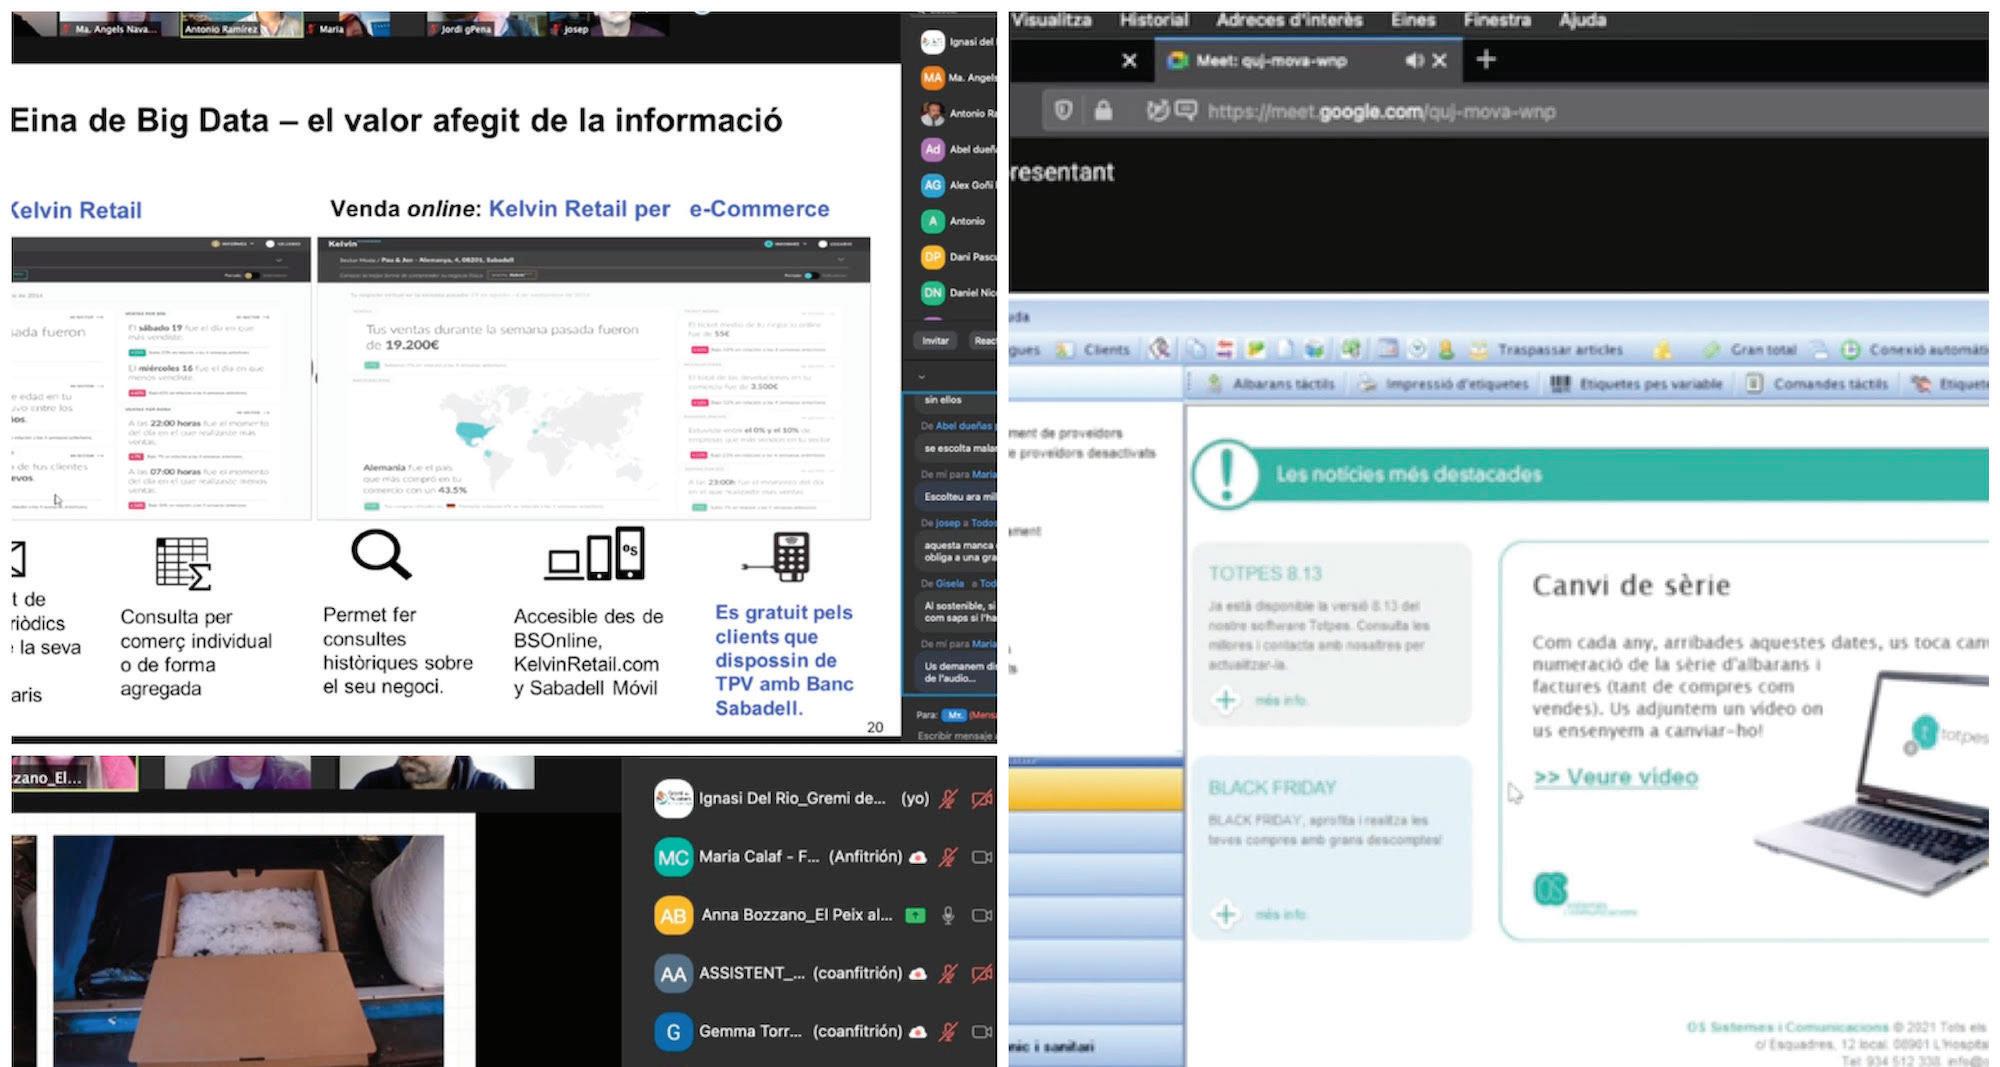
Task: Open the Para recipient dropdown in chat
Action: pyautogui.click(x=954, y=715)
